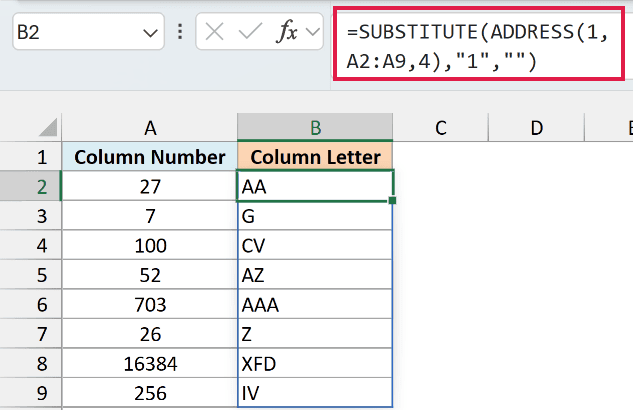Image resolution: width=633 pixels, height=410 pixels.
Task: Select row 3 header
Action: coord(31,216)
